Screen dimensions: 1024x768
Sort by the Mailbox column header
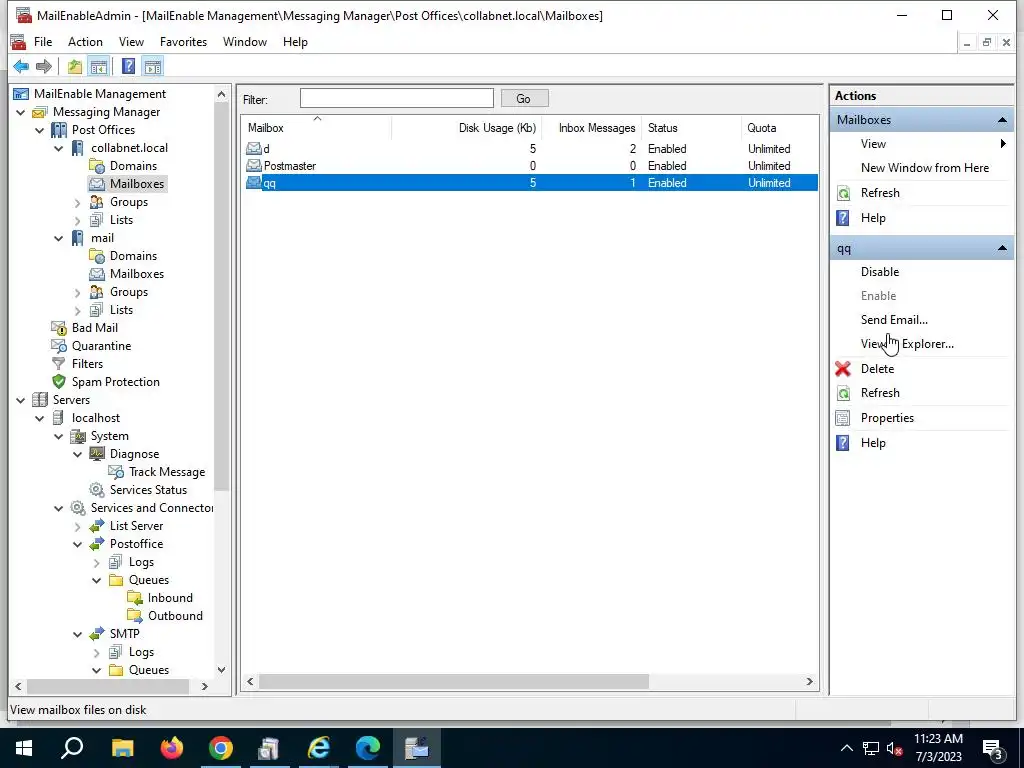point(316,128)
